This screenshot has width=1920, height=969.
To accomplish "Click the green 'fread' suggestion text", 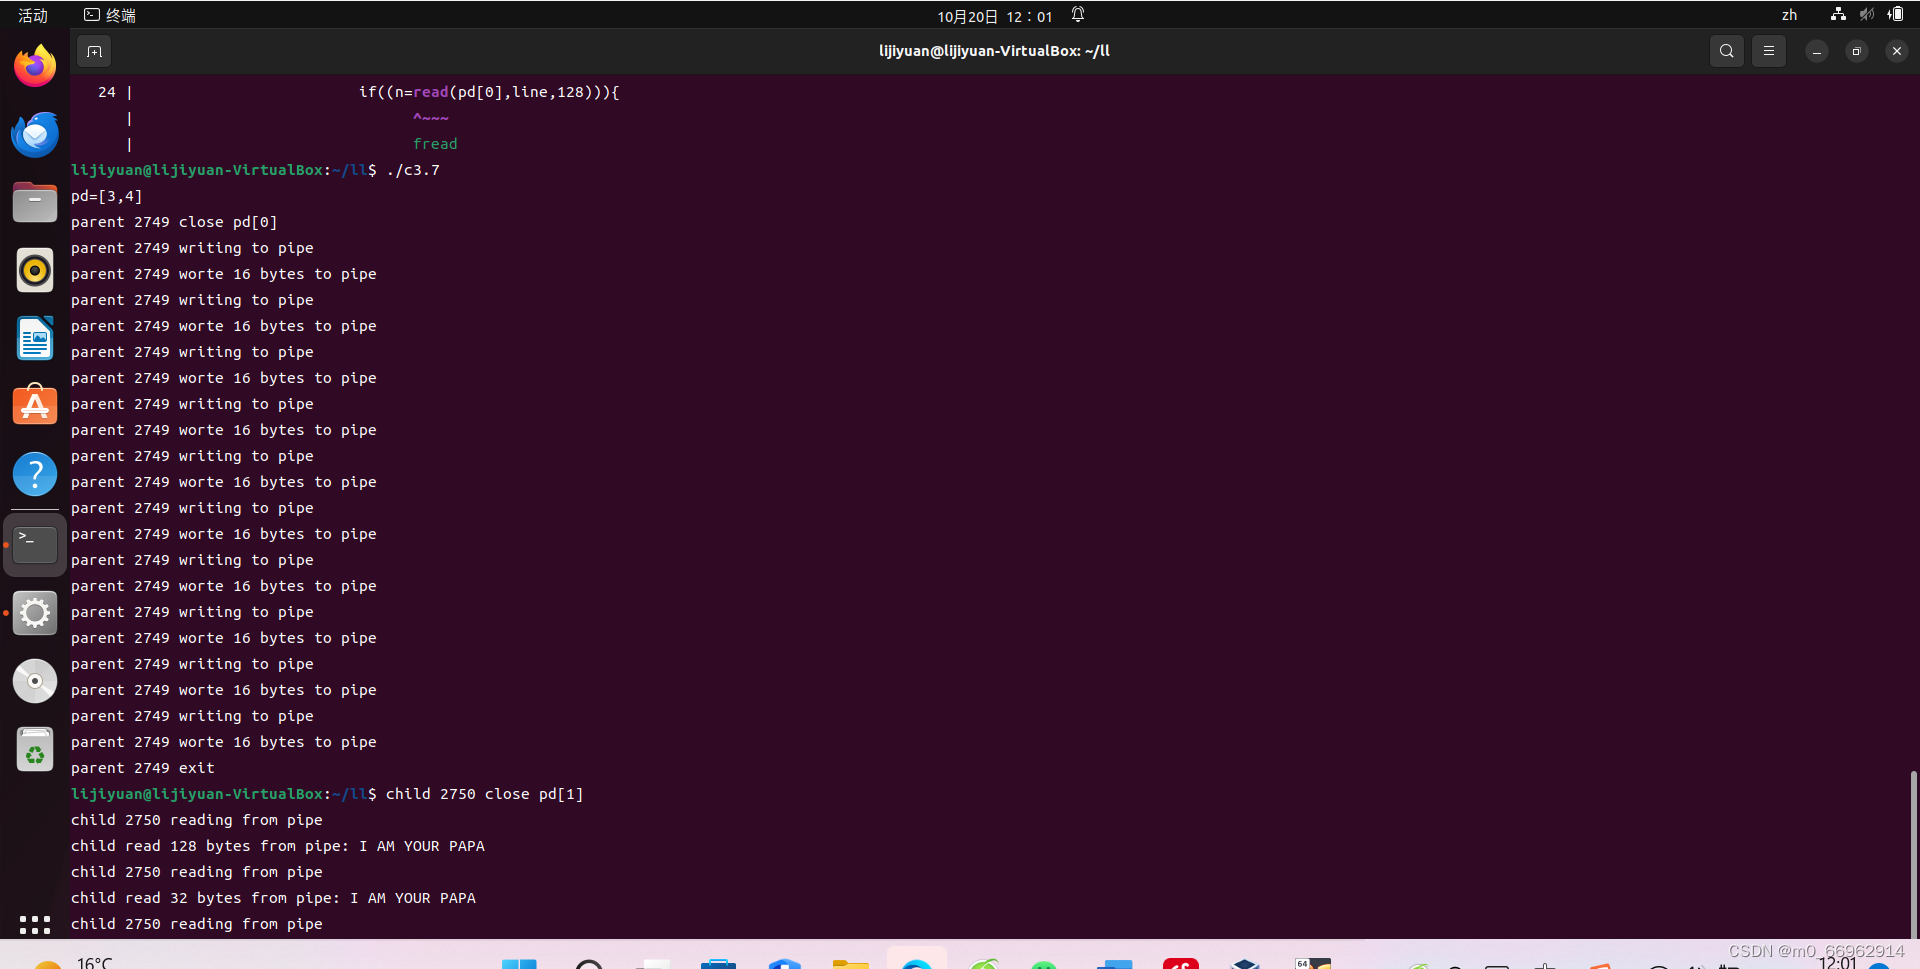I will [435, 144].
